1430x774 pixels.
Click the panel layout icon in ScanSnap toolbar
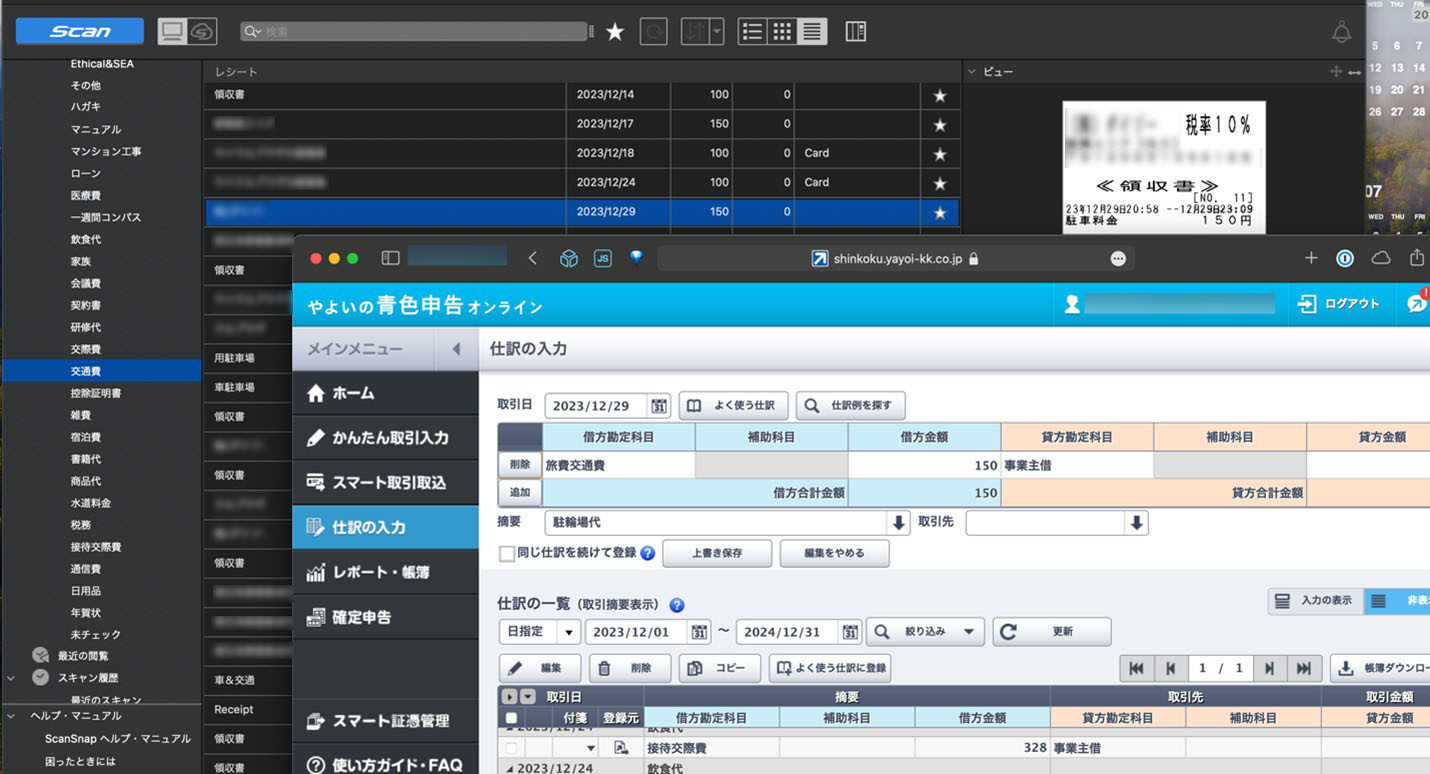tap(855, 32)
